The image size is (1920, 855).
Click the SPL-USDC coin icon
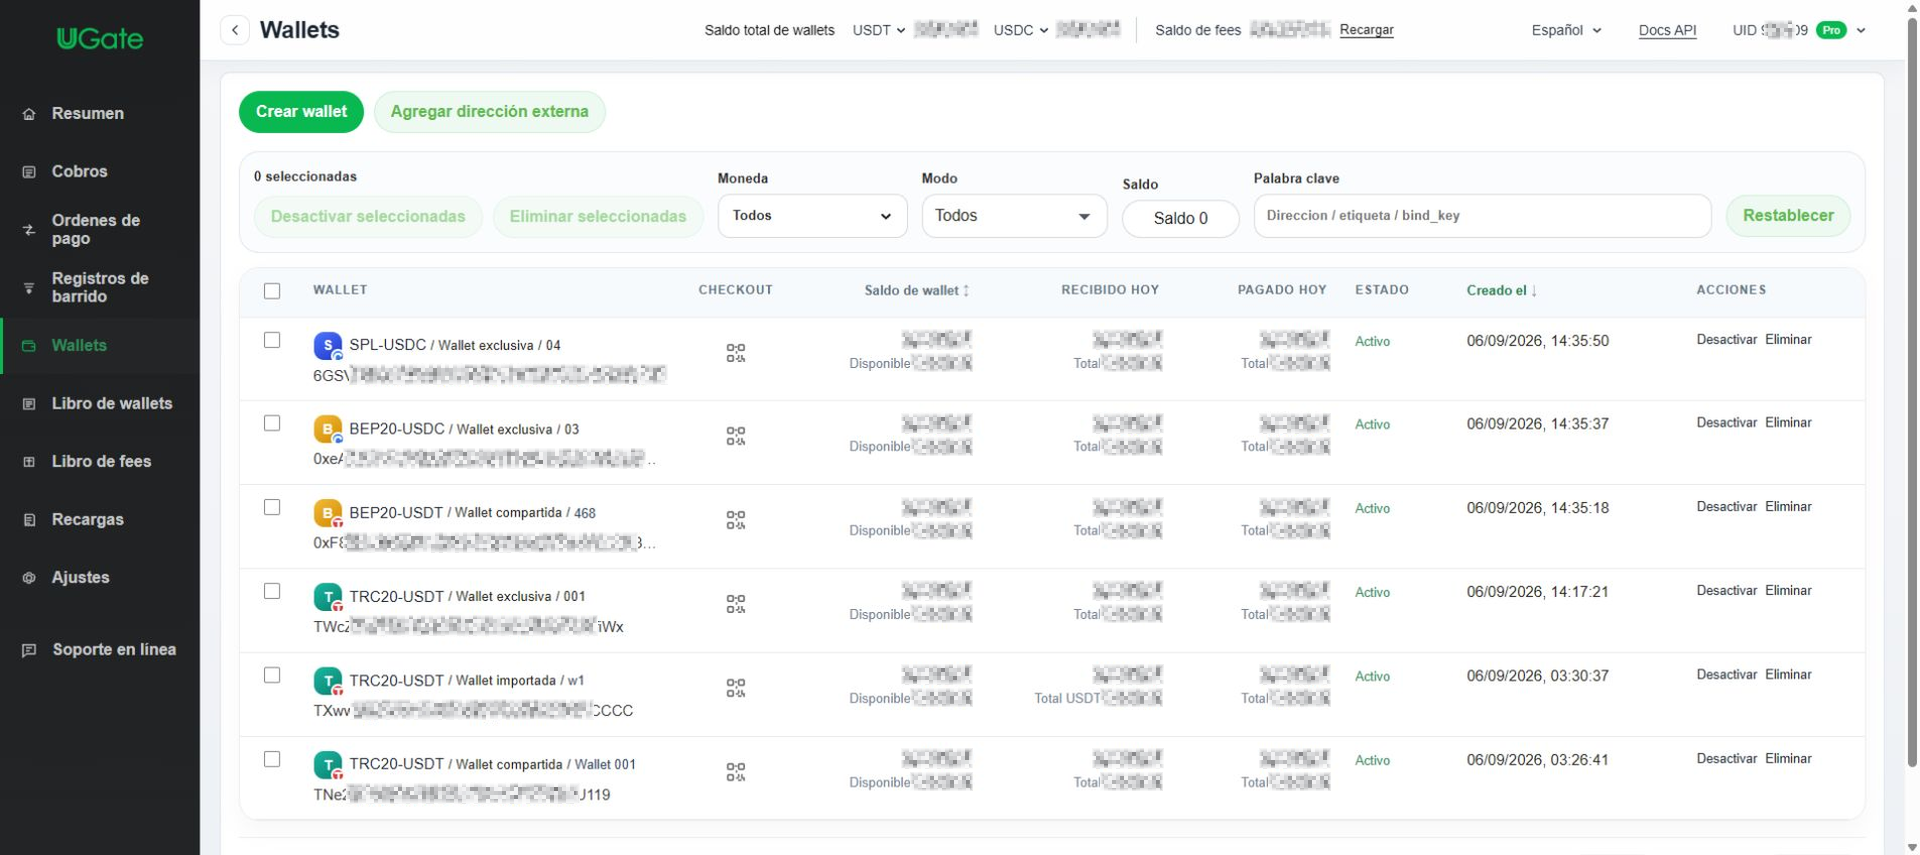(x=327, y=346)
